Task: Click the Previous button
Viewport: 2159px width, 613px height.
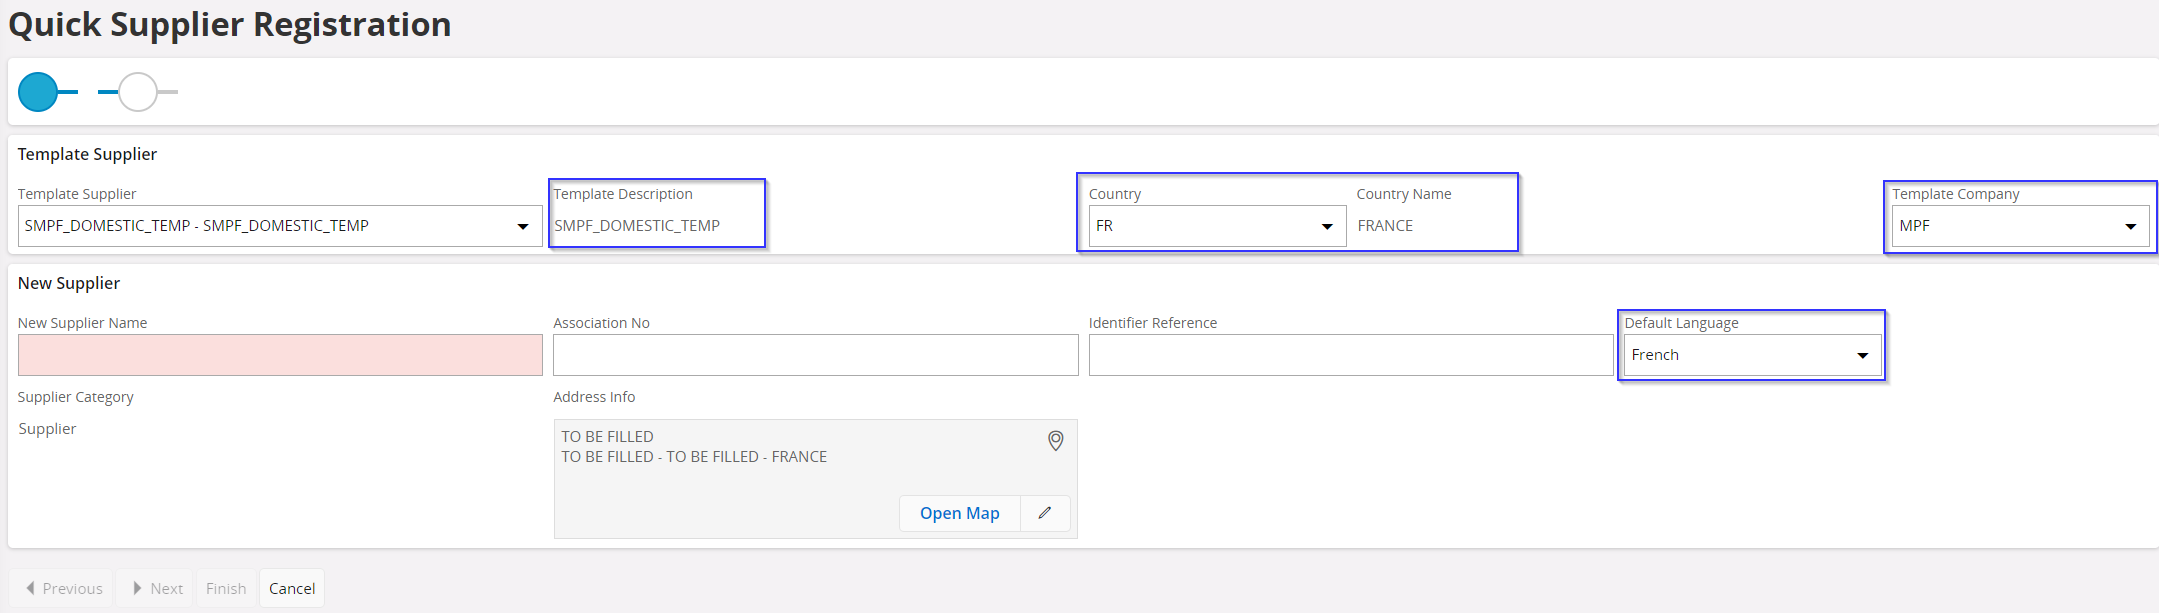Action: click(x=64, y=588)
